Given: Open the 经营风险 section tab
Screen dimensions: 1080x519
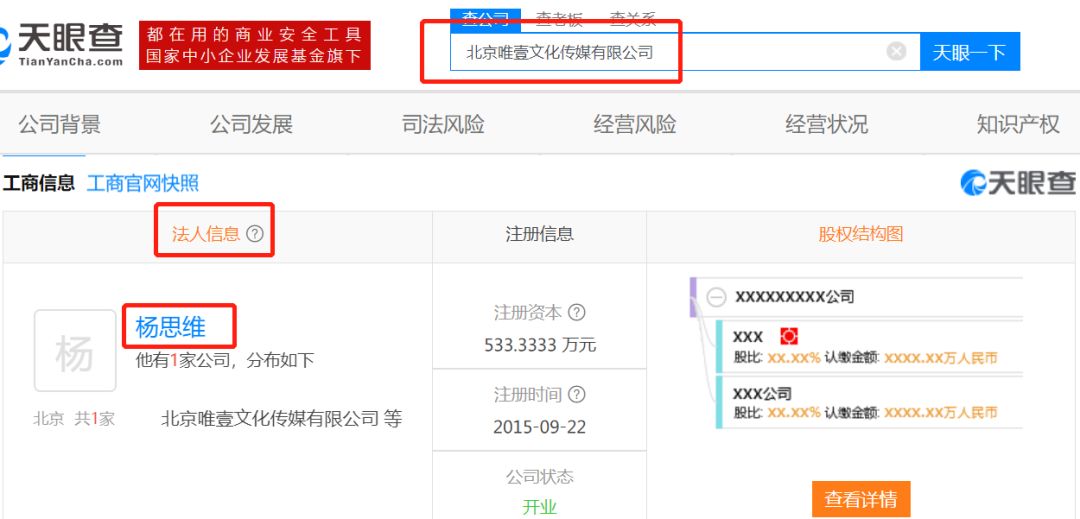Looking at the screenshot, I should pos(634,125).
